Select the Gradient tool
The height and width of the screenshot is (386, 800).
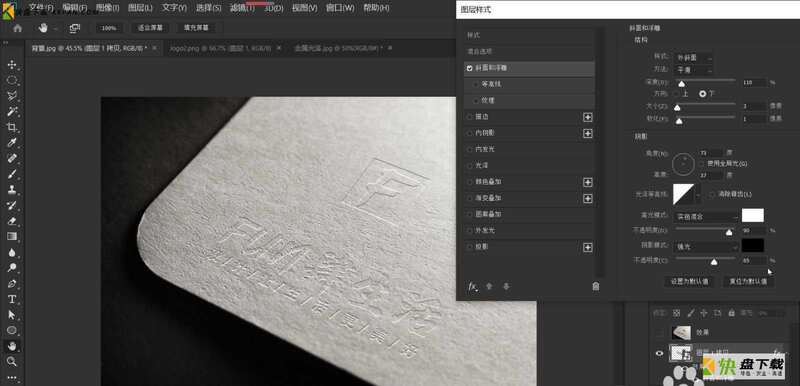click(x=12, y=236)
